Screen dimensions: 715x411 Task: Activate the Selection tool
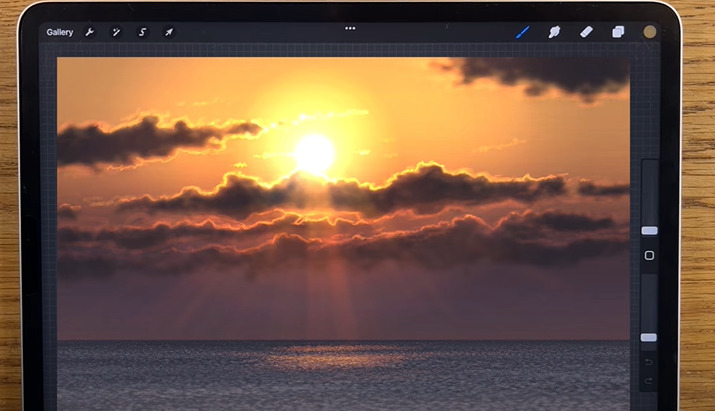[143, 32]
